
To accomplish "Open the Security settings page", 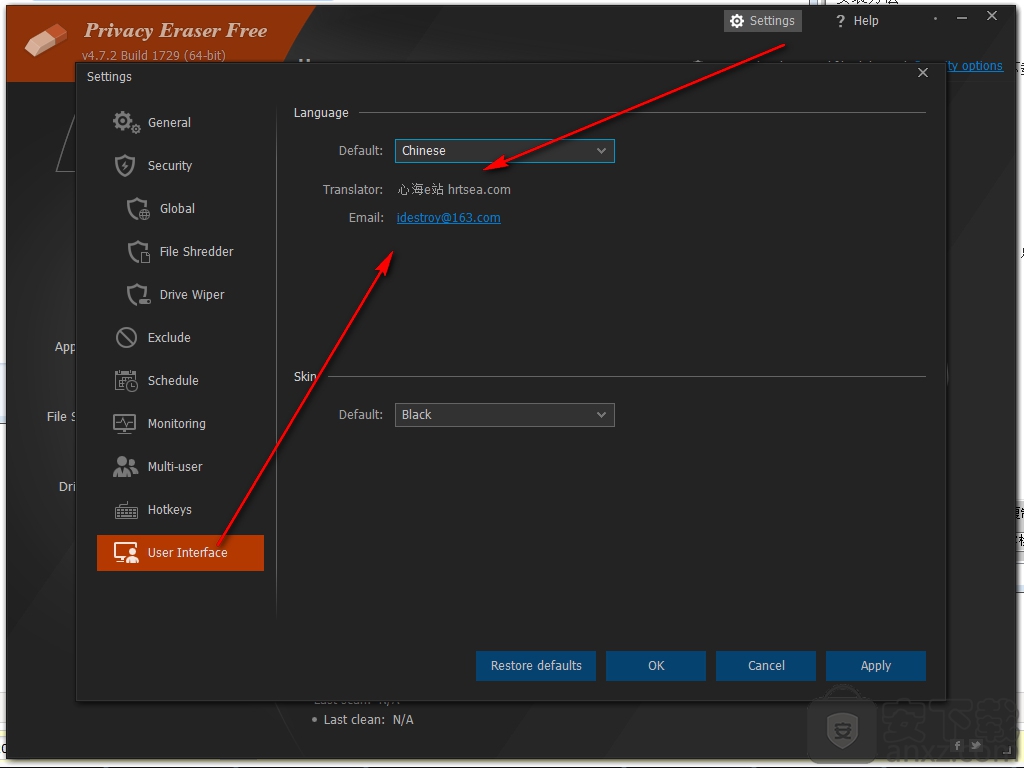I will click(180, 165).
